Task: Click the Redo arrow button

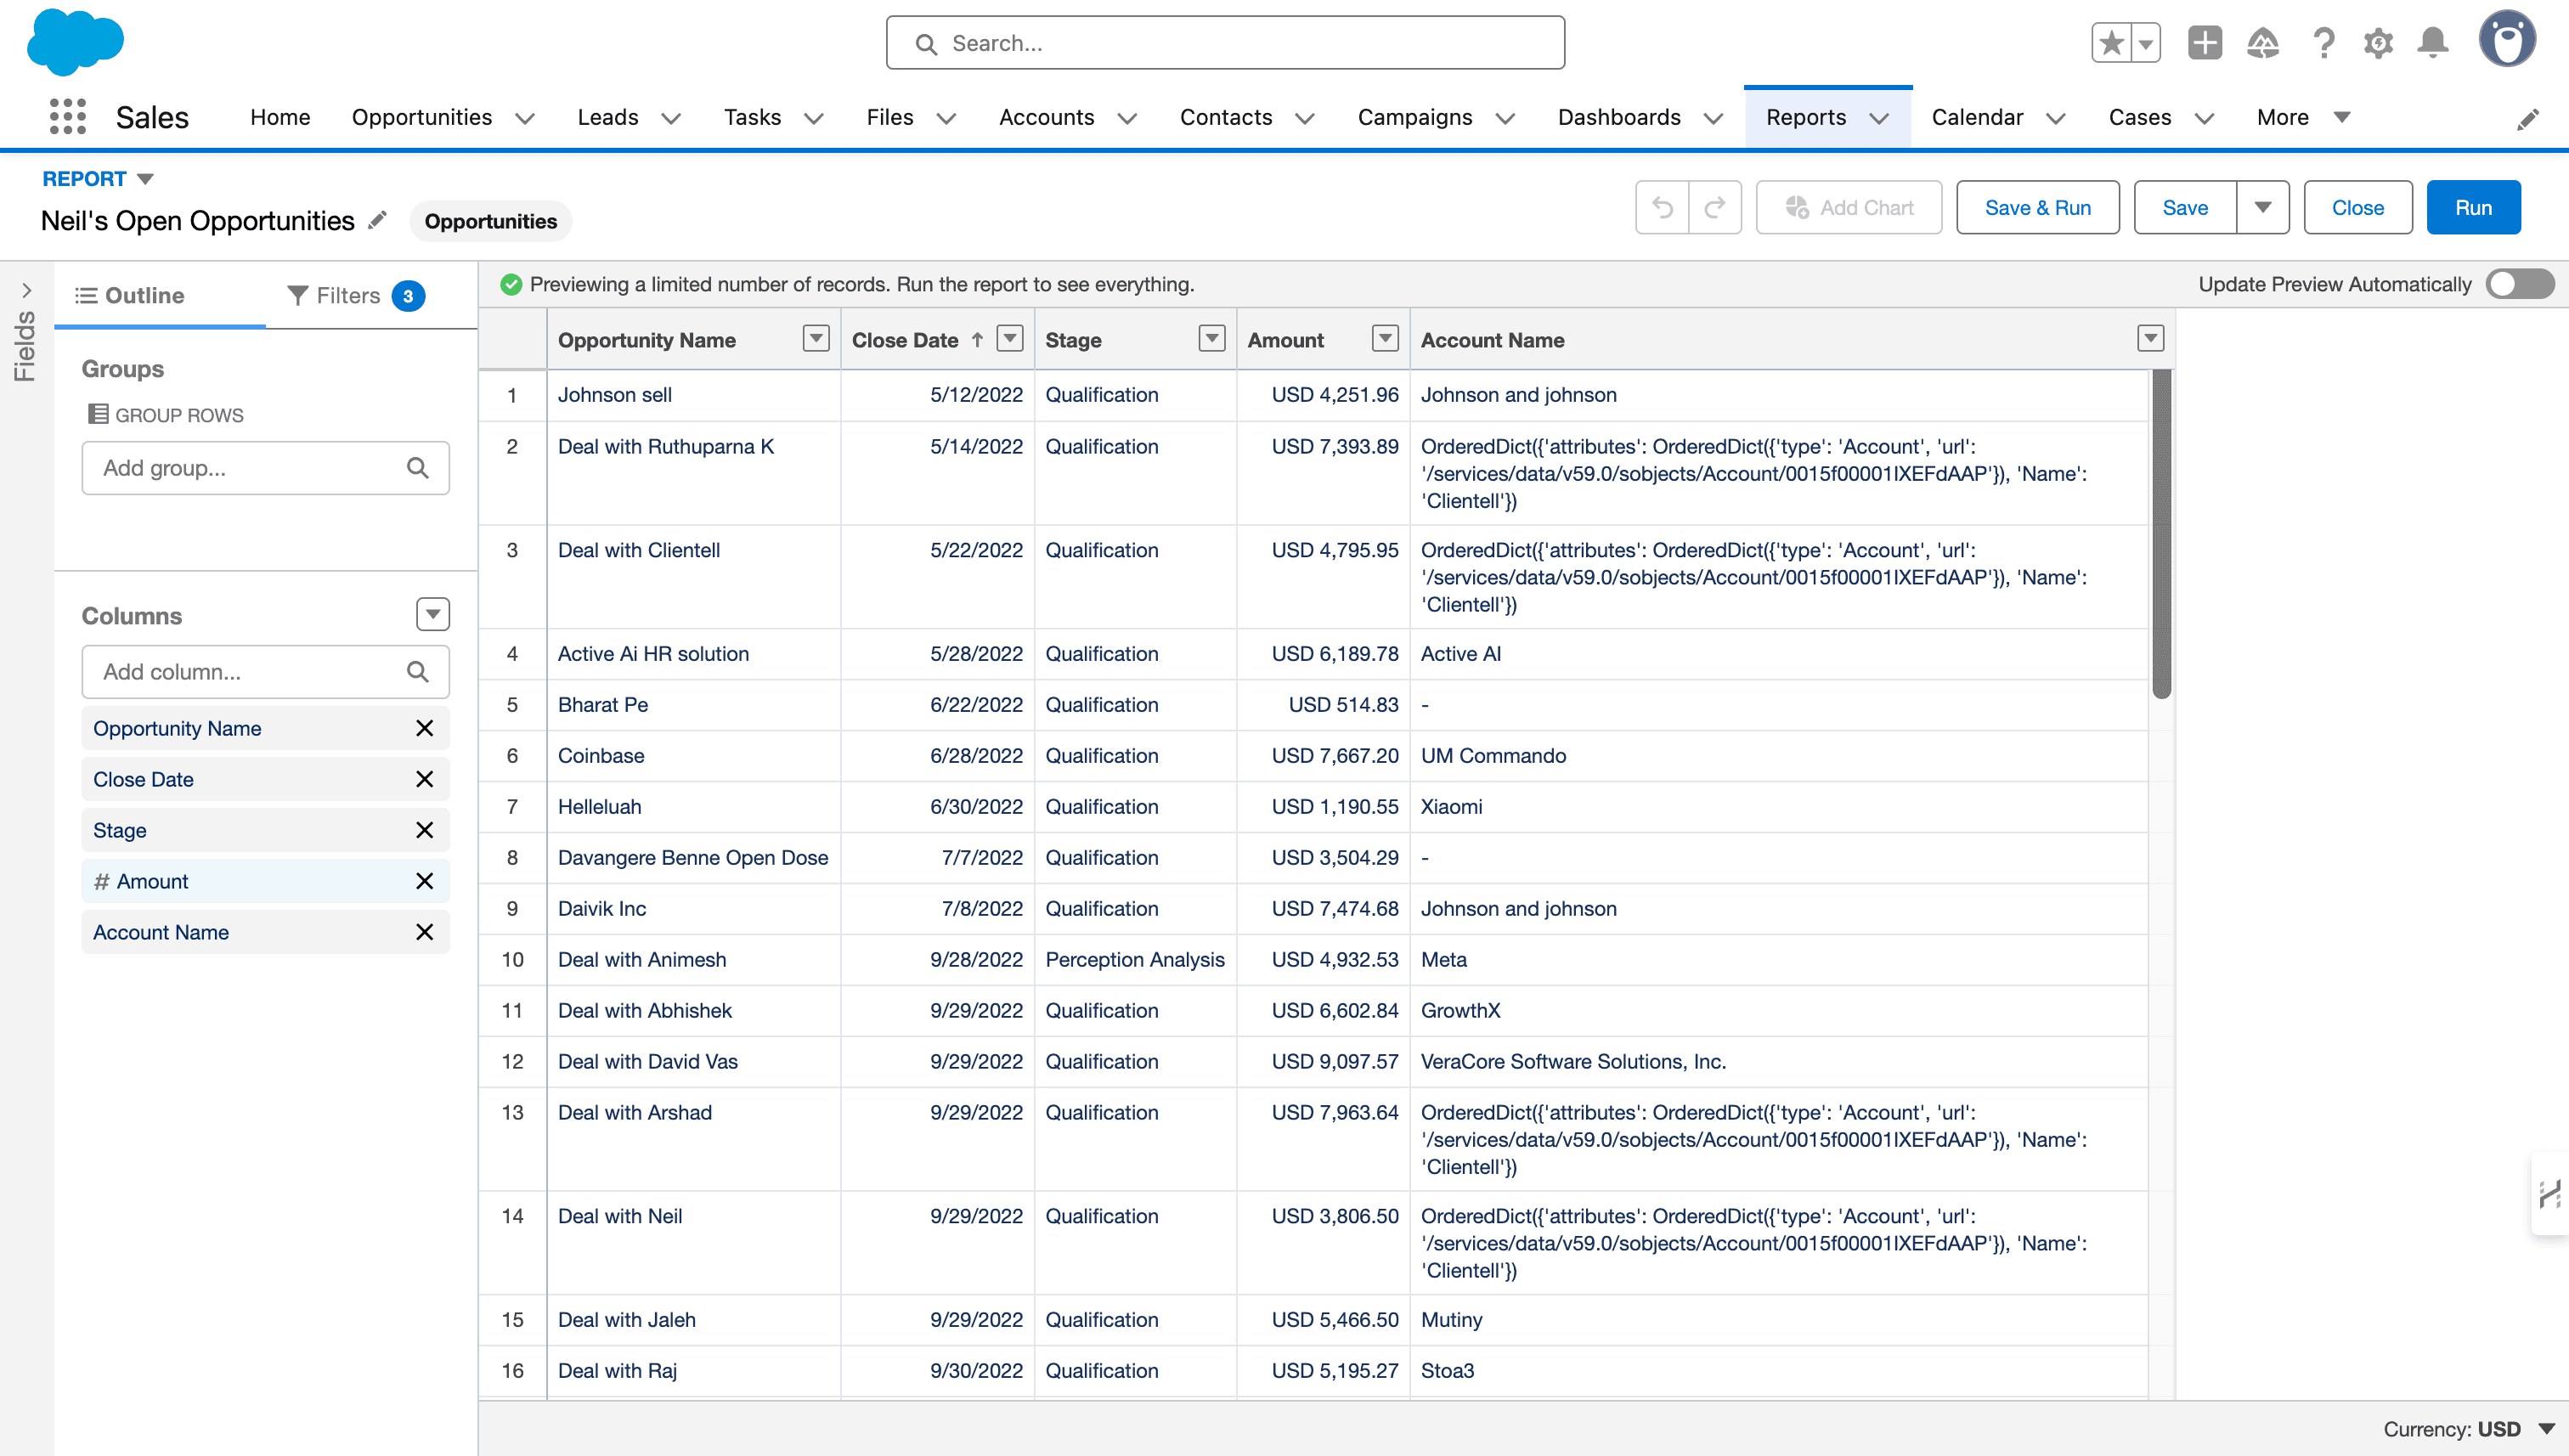Action: 1715,208
